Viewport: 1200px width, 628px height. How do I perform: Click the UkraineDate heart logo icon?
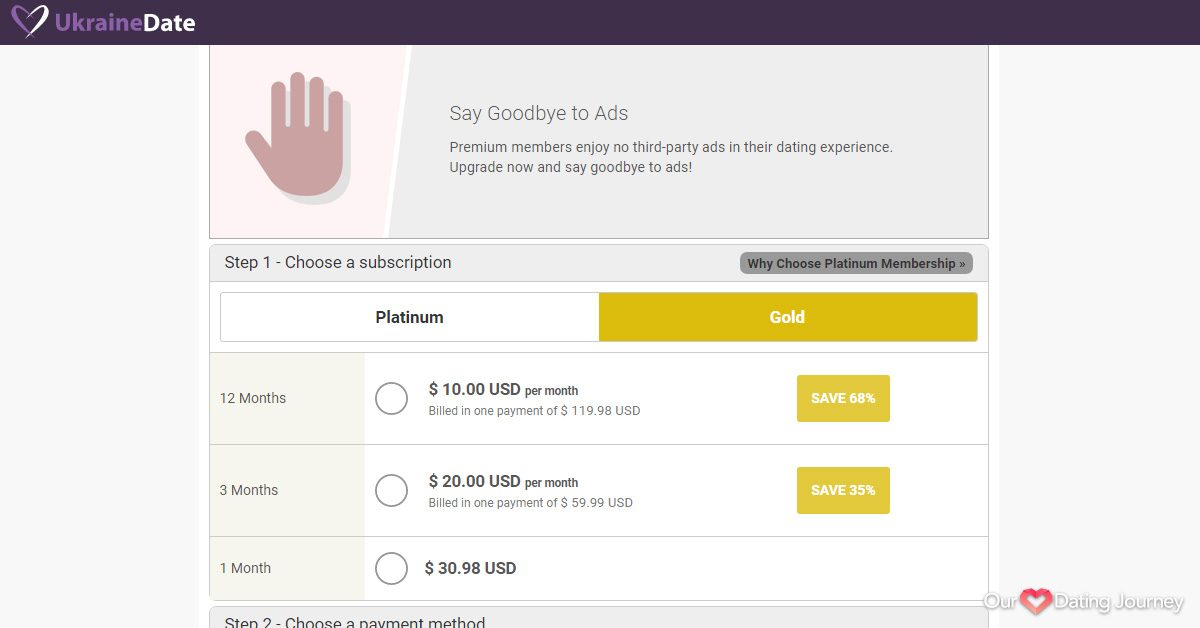pos(29,21)
